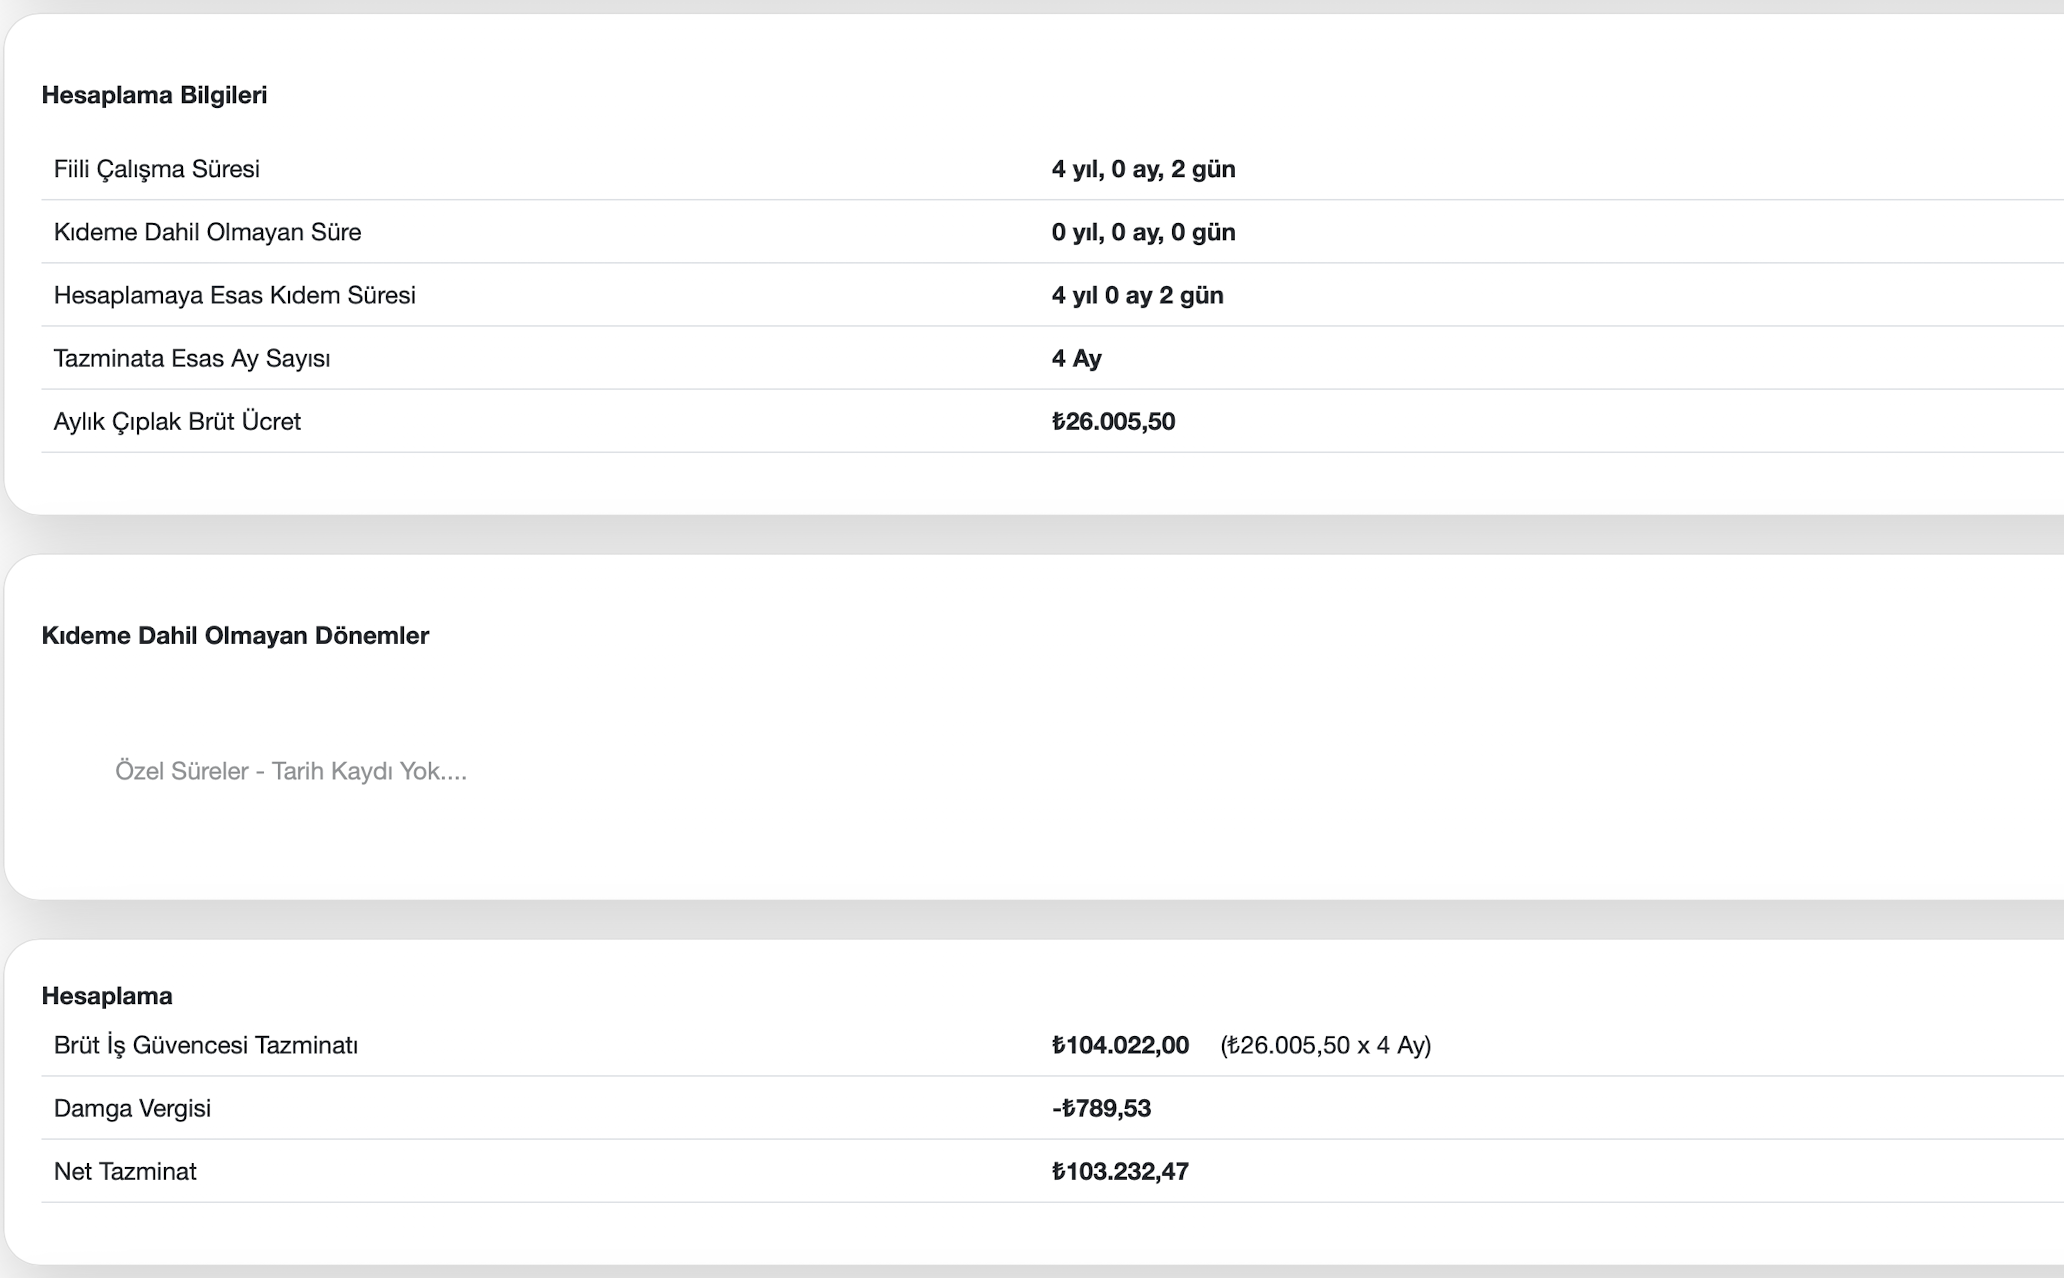Select the Brüt İş Güvencesi Tazminatı label
2064x1278 pixels.
coord(205,1045)
